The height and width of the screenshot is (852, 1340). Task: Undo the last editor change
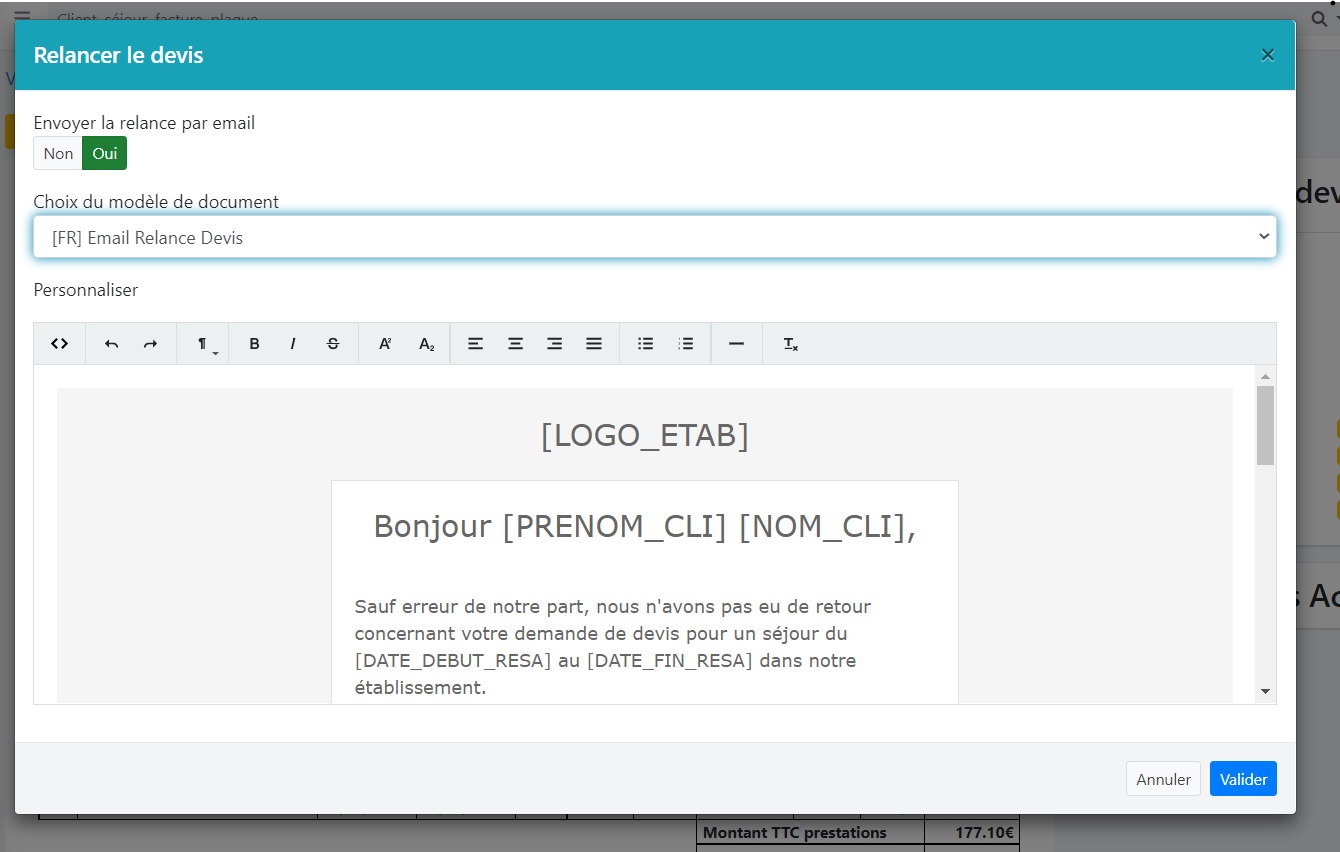click(x=112, y=344)
